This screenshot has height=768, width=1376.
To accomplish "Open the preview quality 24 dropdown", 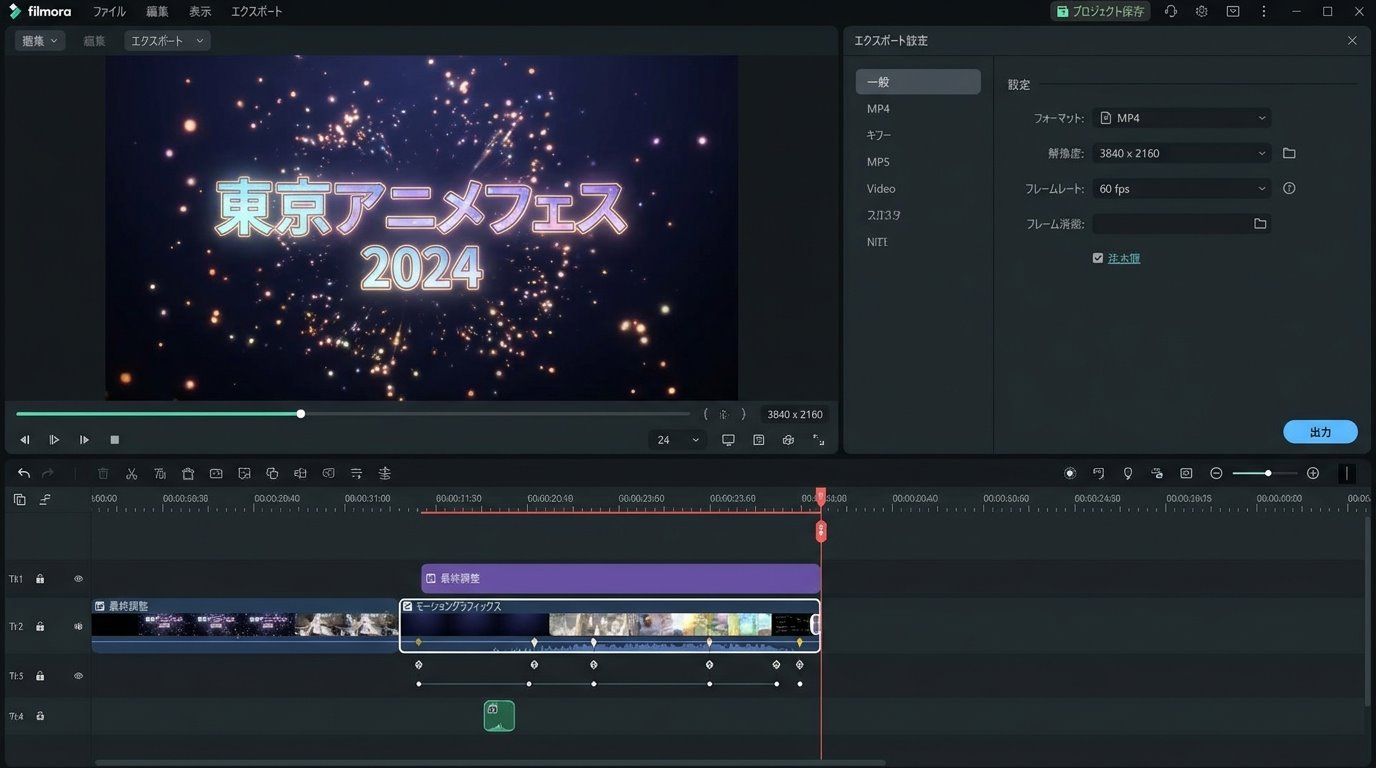I will click(x=677, y=440).
